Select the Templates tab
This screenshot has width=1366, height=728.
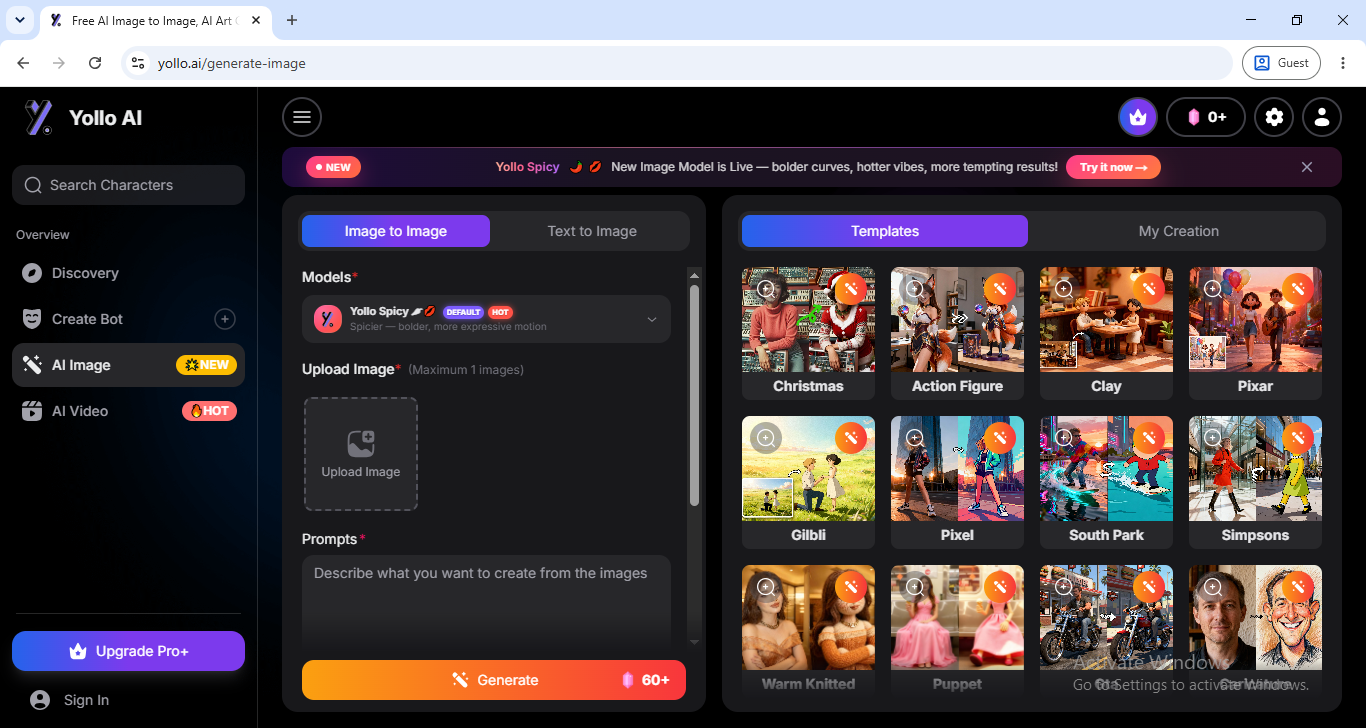(885, 231)
